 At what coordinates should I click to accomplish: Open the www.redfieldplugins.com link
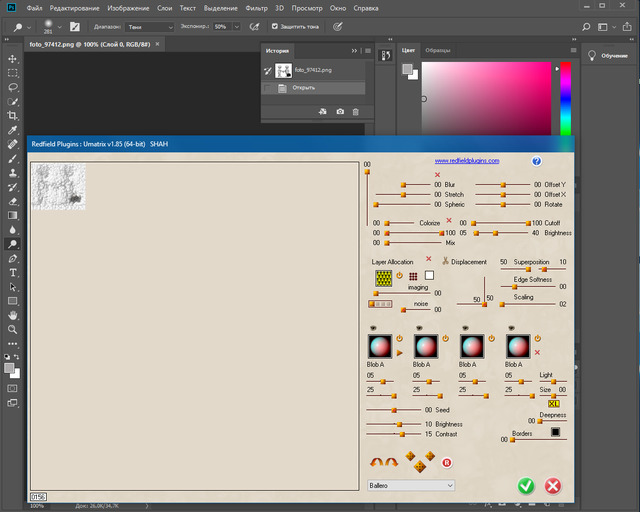466,160
